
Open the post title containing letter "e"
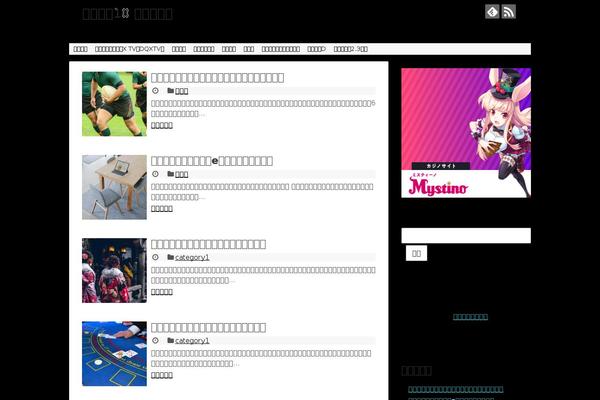pos(212,161)
